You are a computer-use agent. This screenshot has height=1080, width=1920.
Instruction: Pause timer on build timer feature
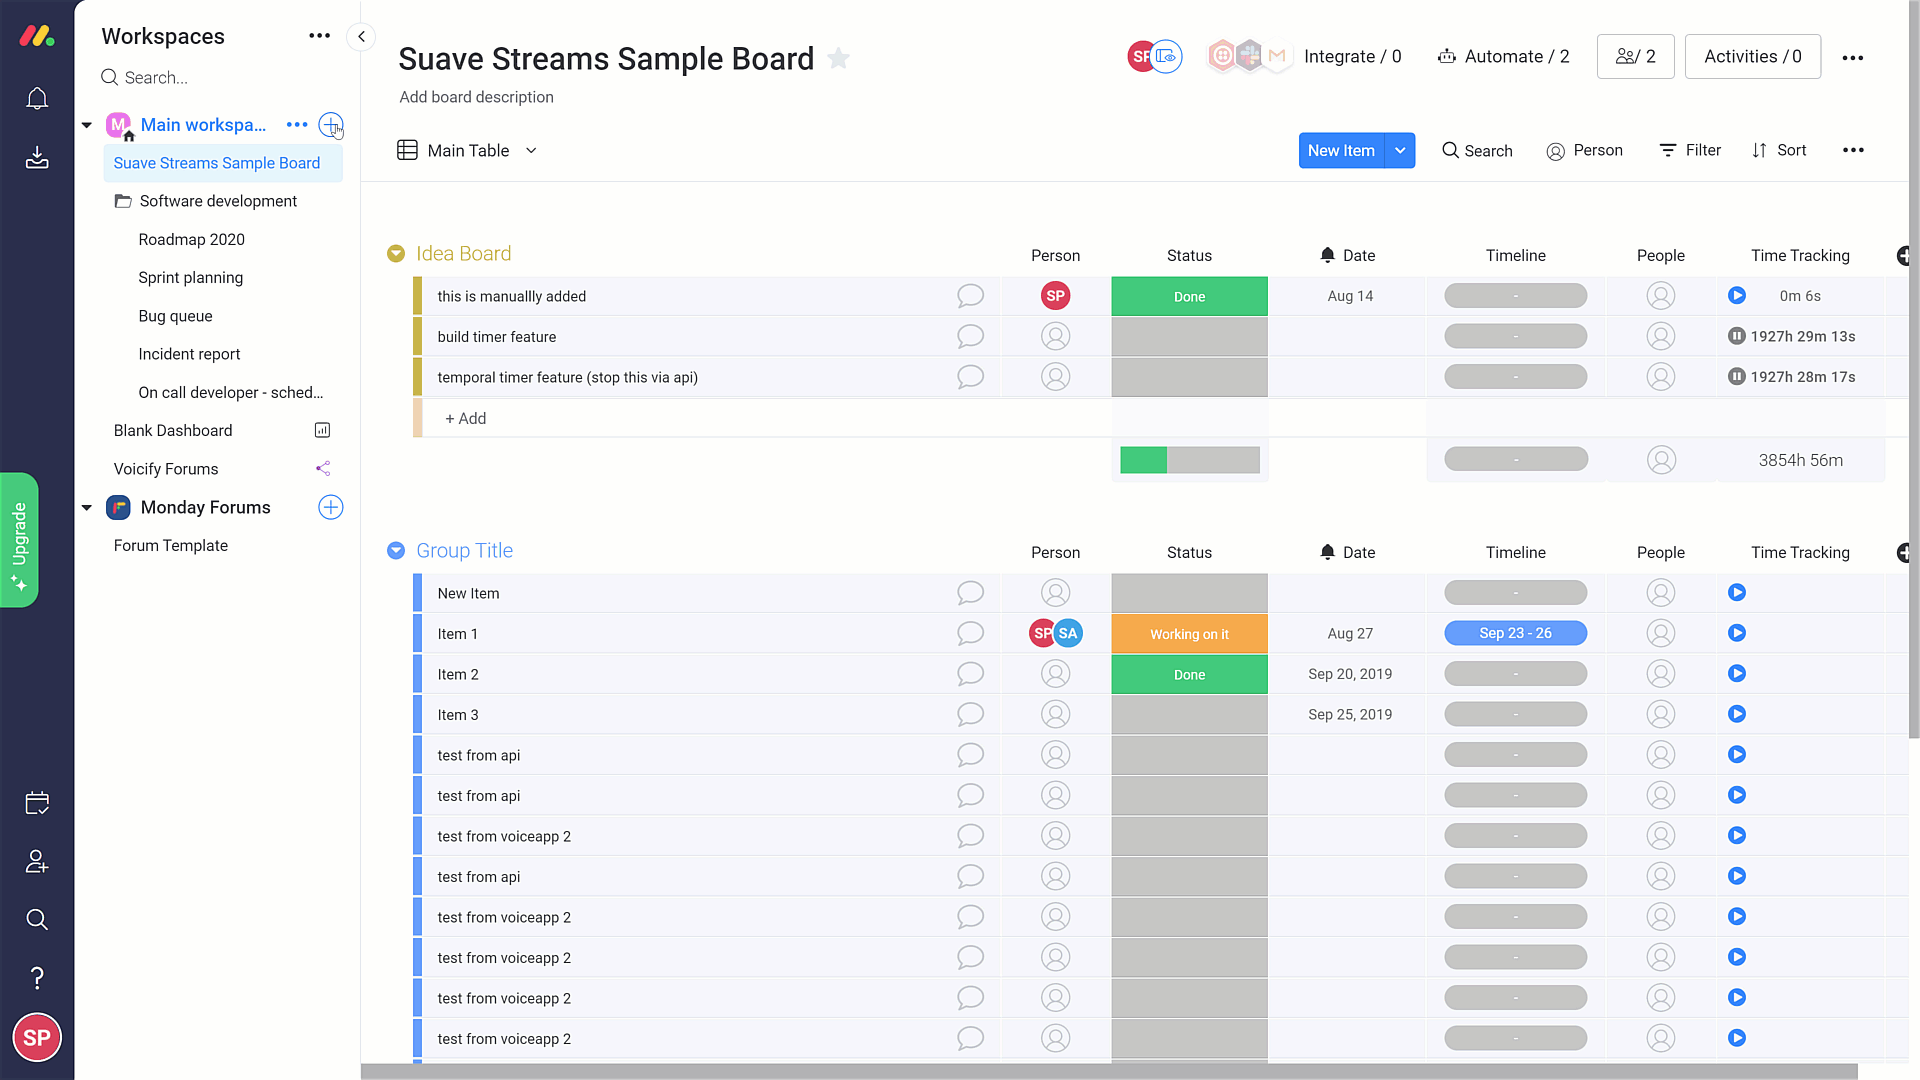tap(1737, 336)
